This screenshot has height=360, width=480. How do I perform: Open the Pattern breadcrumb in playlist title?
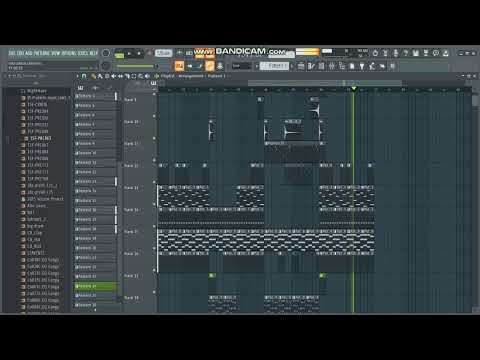click(x=217, y=76)
